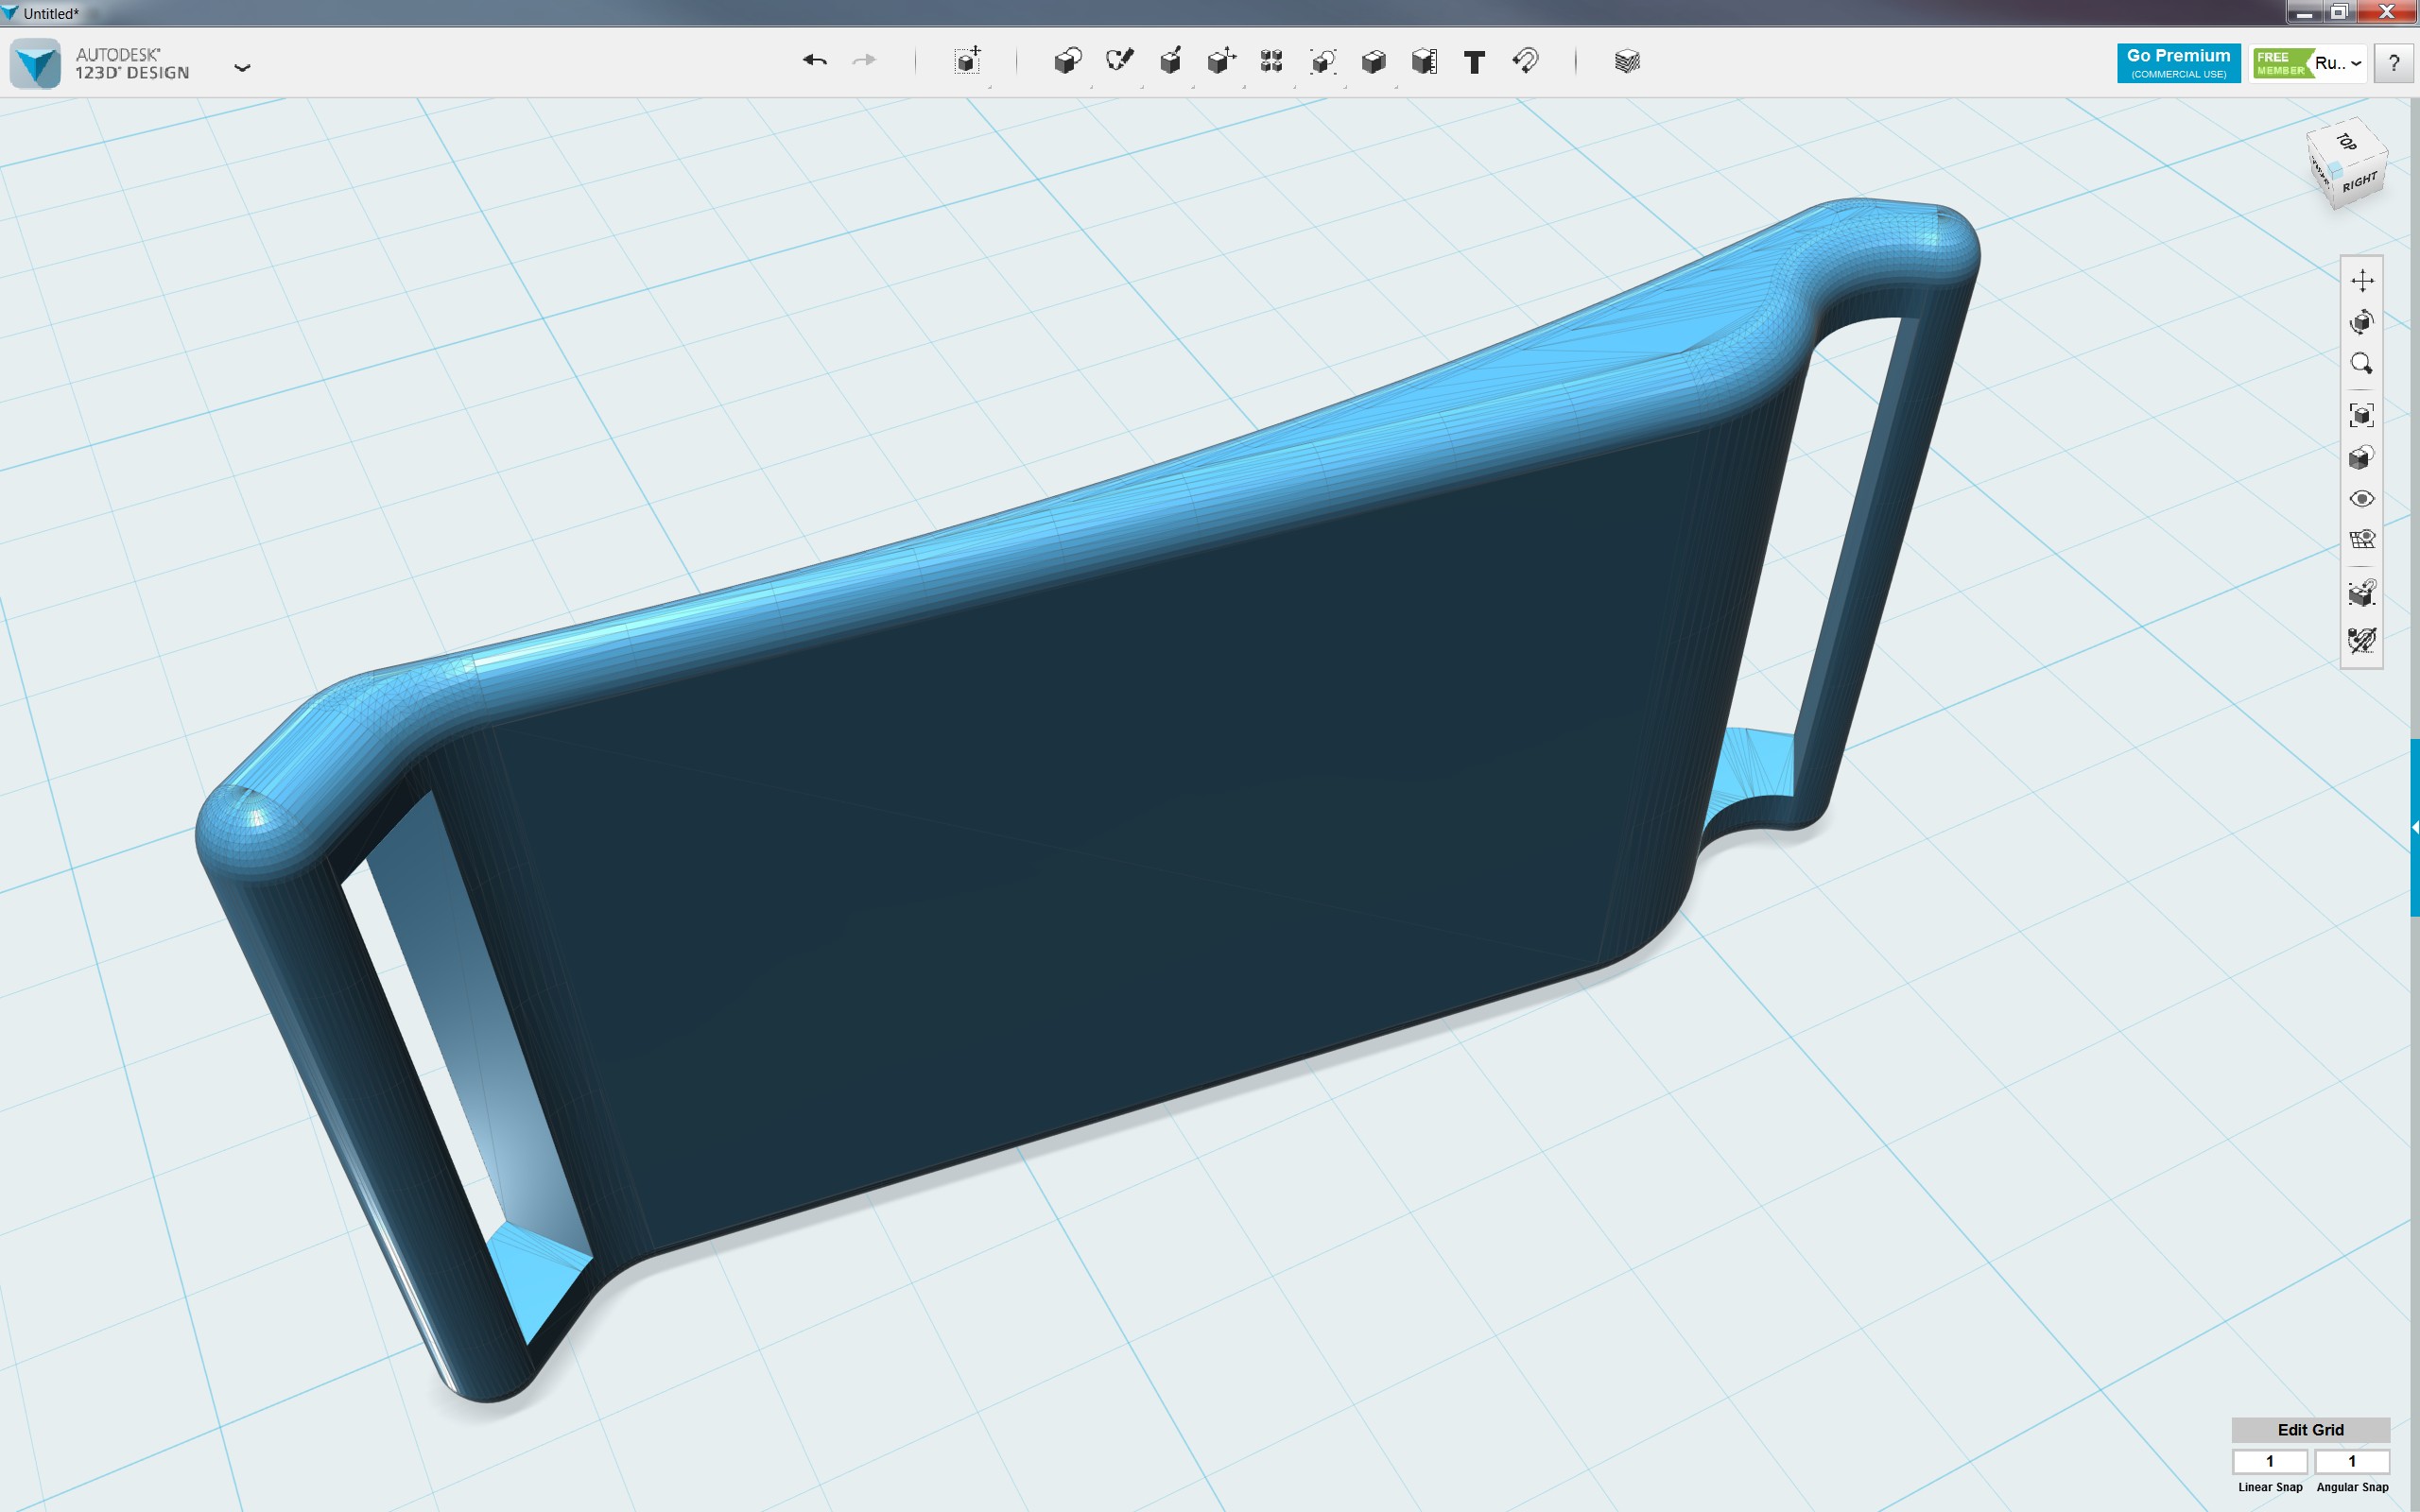
Task: Click the Fit view icon
Action: 2362,415
